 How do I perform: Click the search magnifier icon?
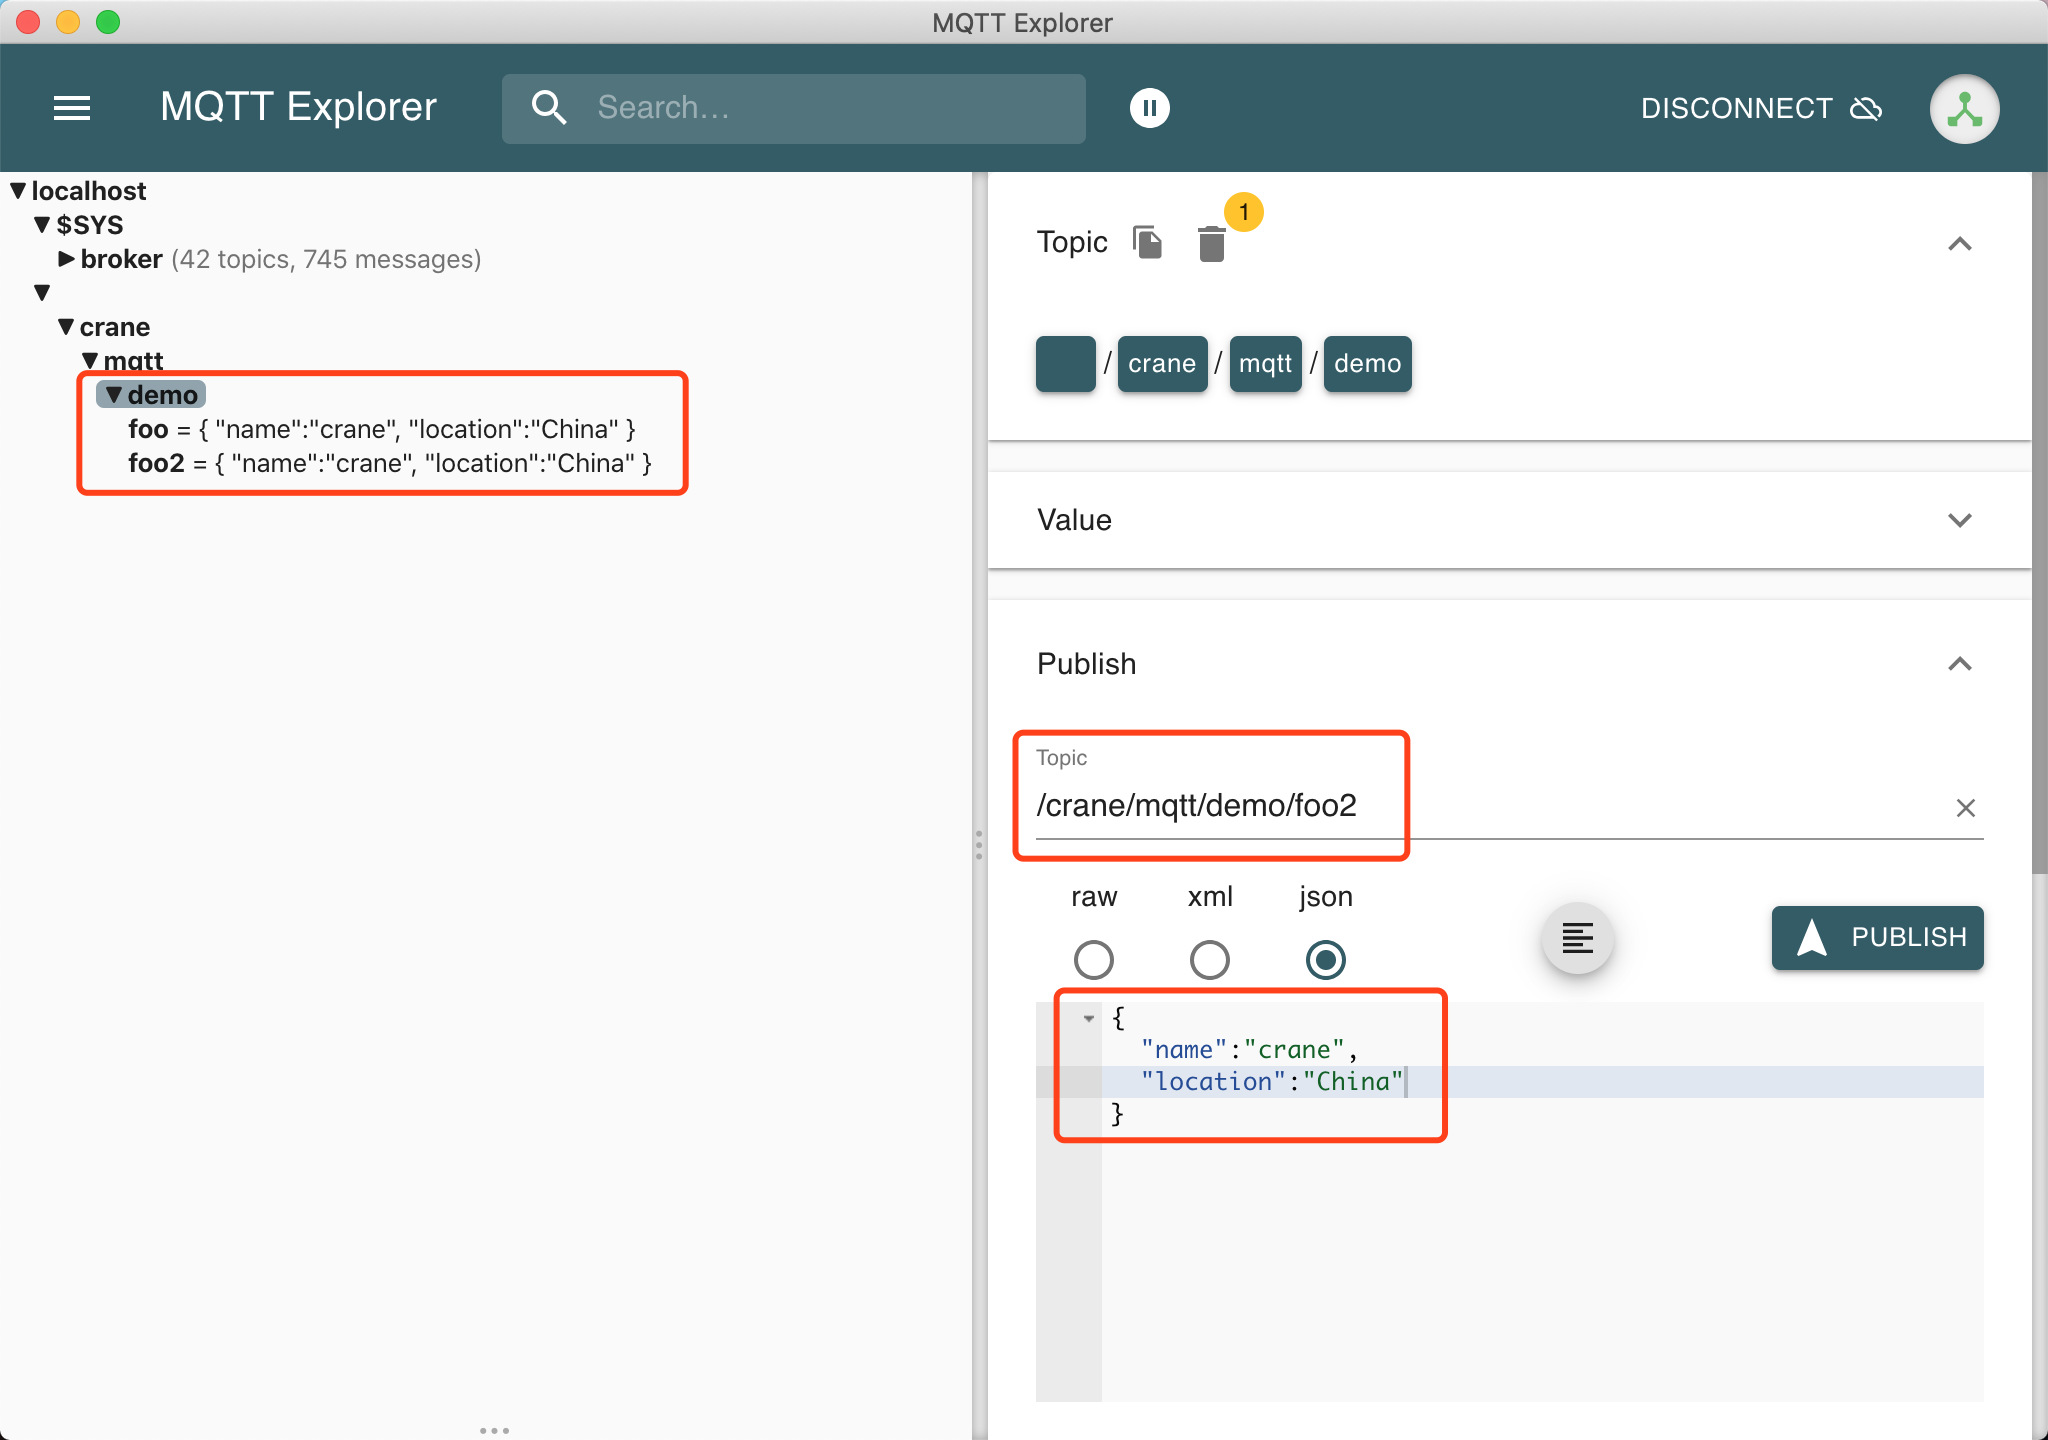pos(549,108)
